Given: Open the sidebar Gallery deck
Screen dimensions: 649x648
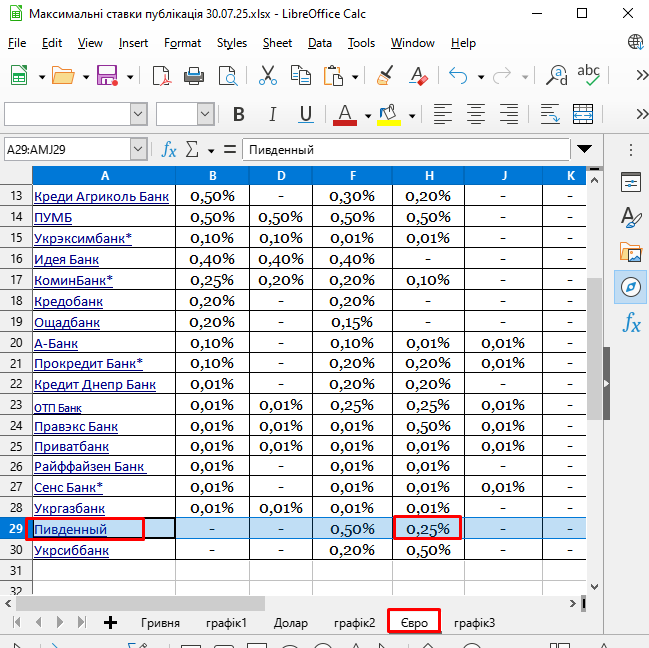Looking at the screenshot, I should pyautogui.click(x=631, y=252).
